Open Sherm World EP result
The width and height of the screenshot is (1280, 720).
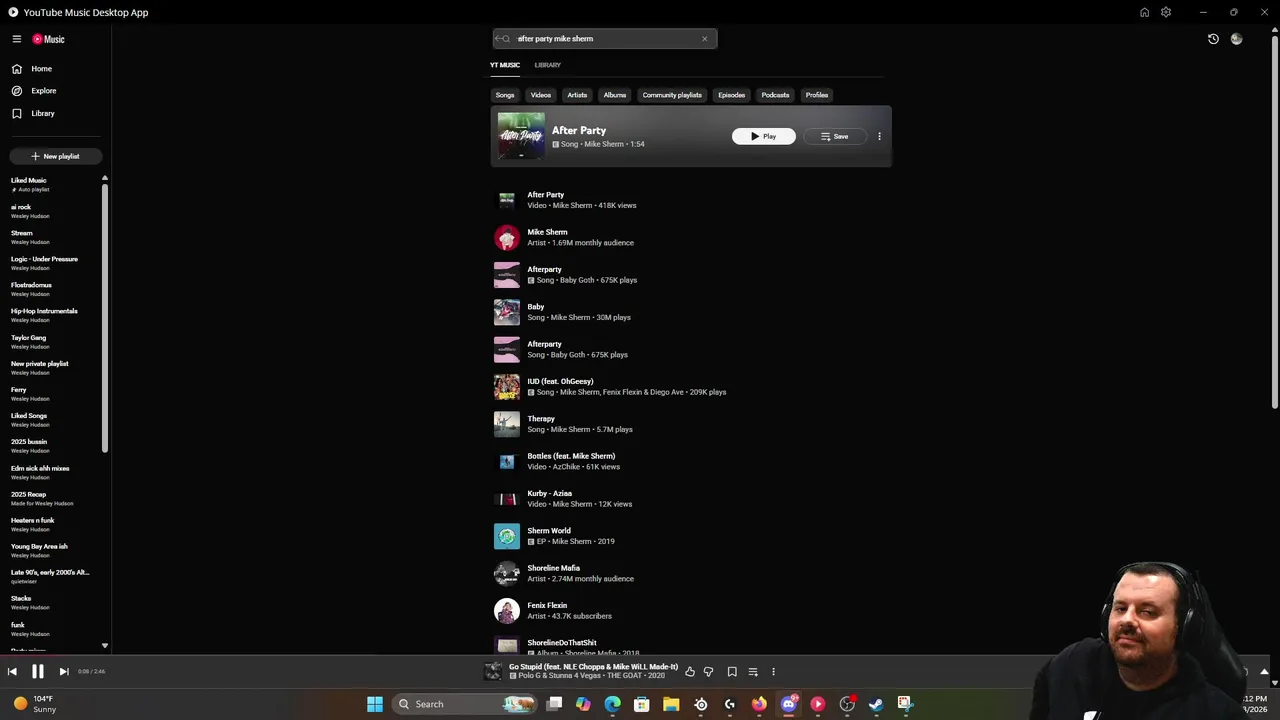pos(690,536)
